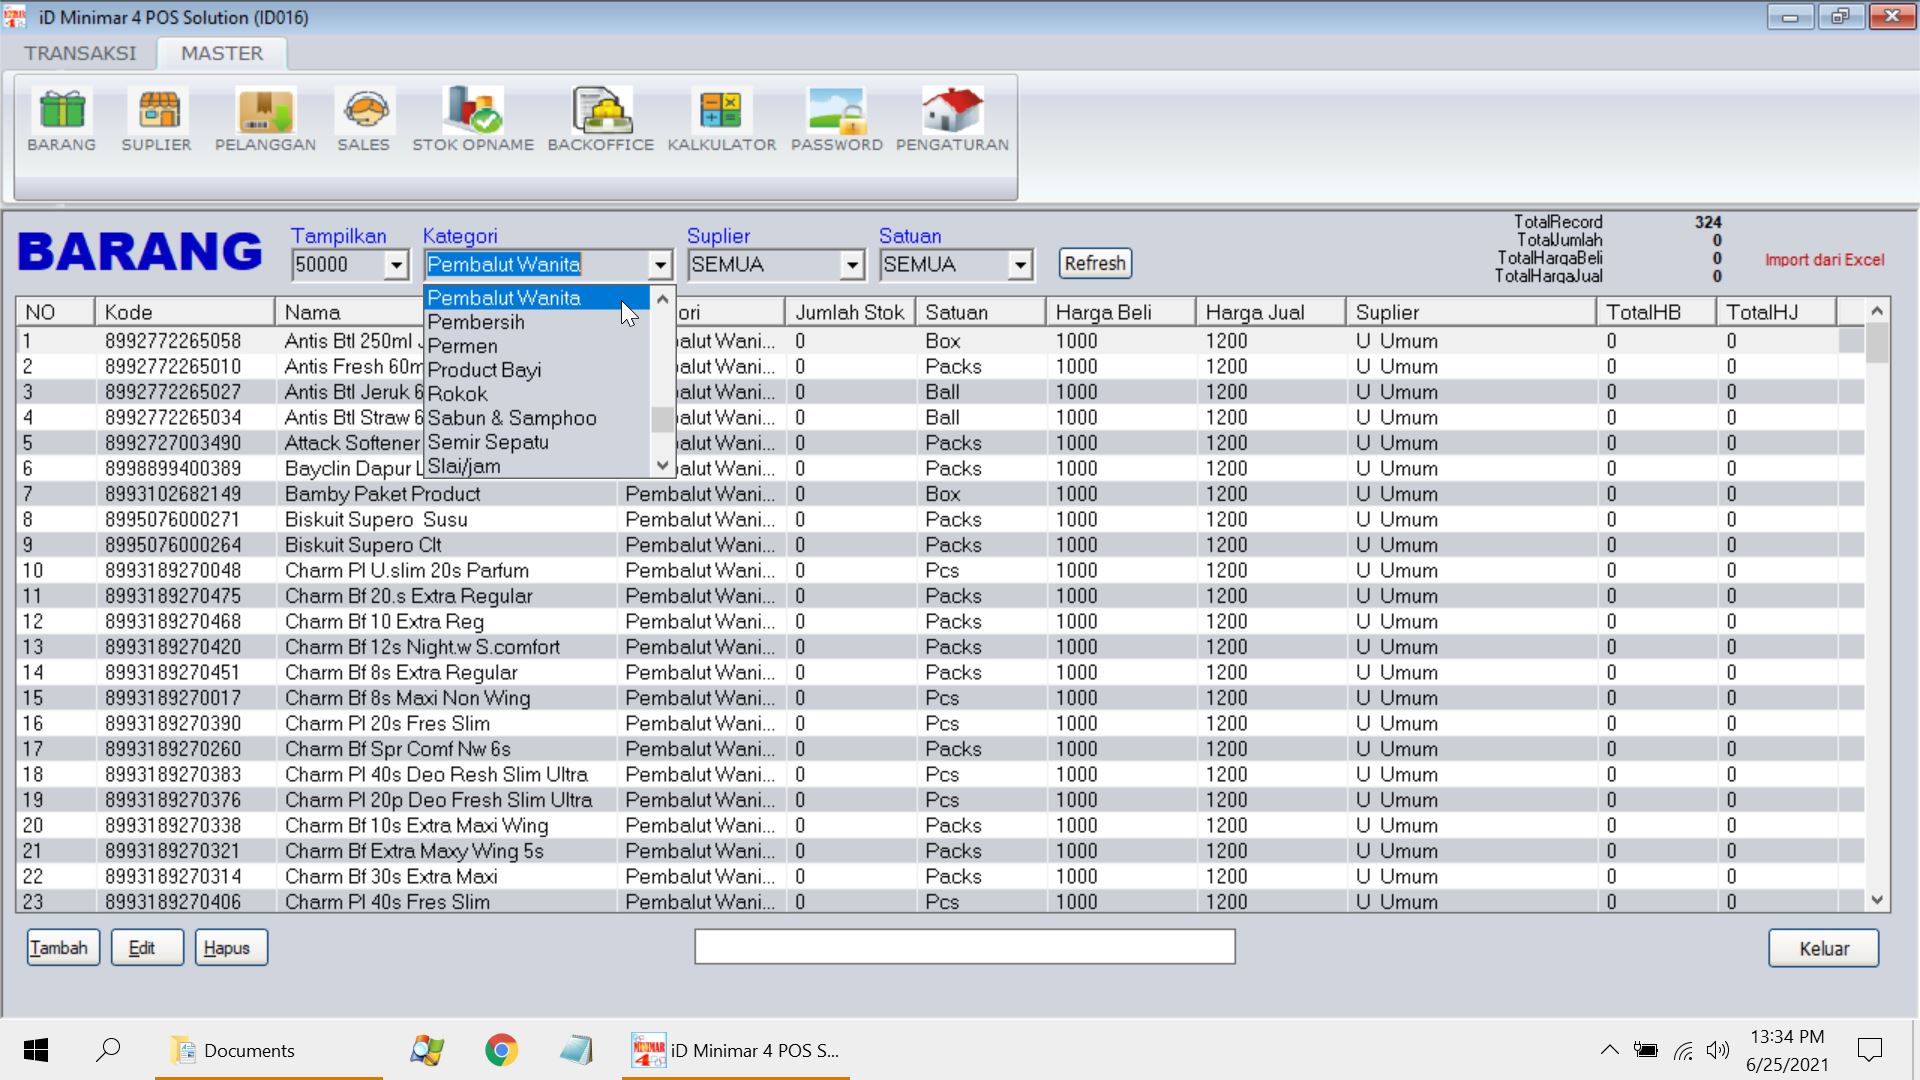1920x1080 pixels.
Task: Switch to the TRANSAKSI tab
Action: click(80, 53)
